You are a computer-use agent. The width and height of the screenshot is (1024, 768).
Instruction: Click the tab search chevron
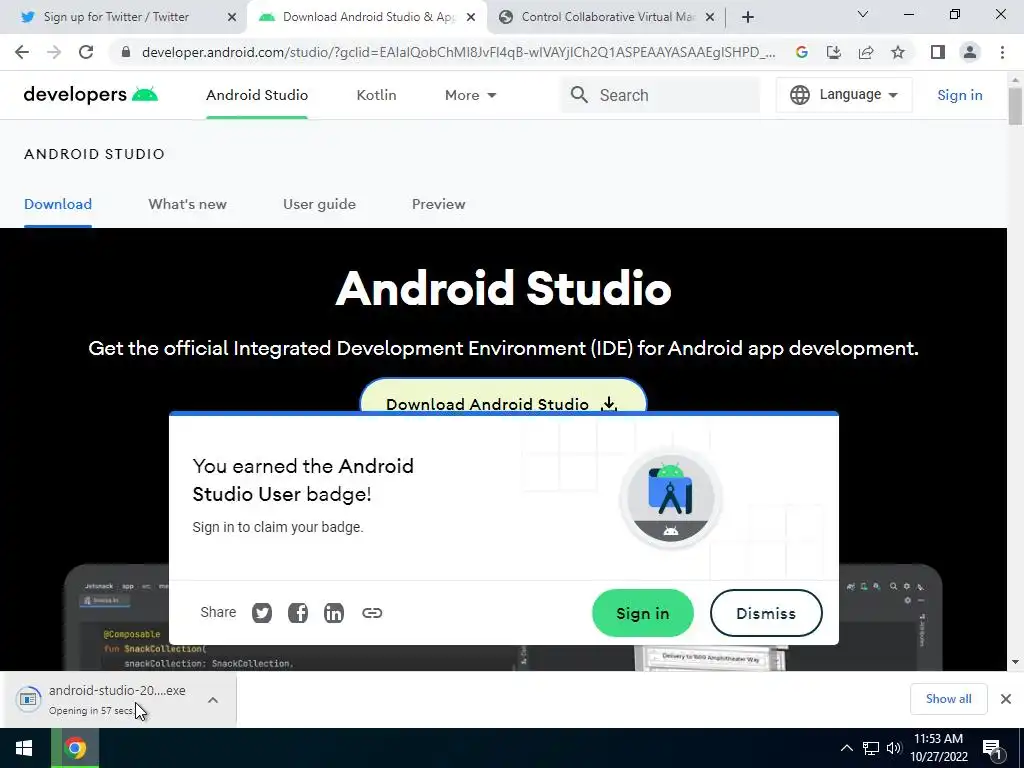[863, 14]
